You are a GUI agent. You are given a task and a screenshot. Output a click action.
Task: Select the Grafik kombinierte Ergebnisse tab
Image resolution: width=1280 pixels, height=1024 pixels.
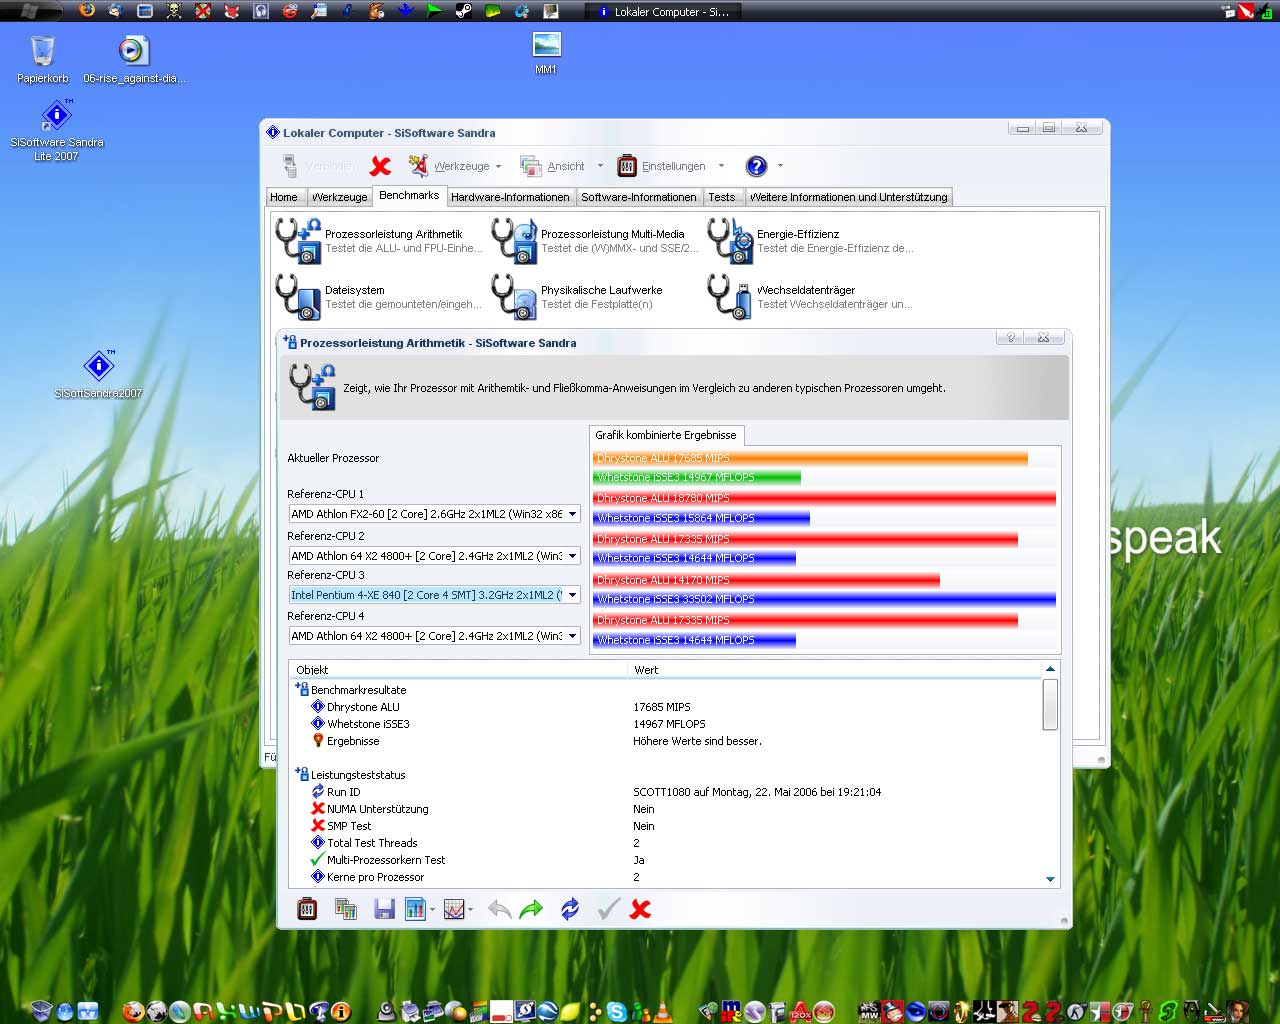(666, 435)
